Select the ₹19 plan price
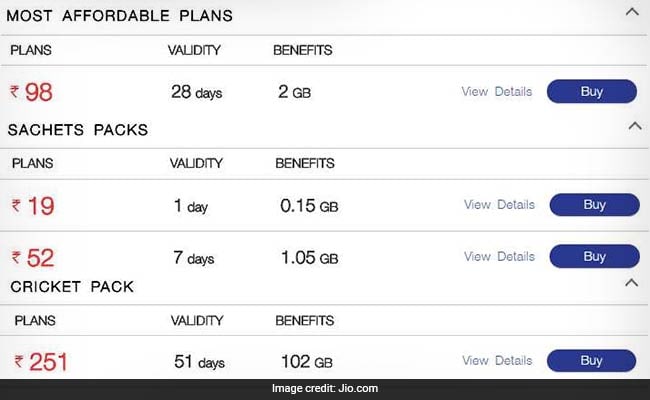 33,207
